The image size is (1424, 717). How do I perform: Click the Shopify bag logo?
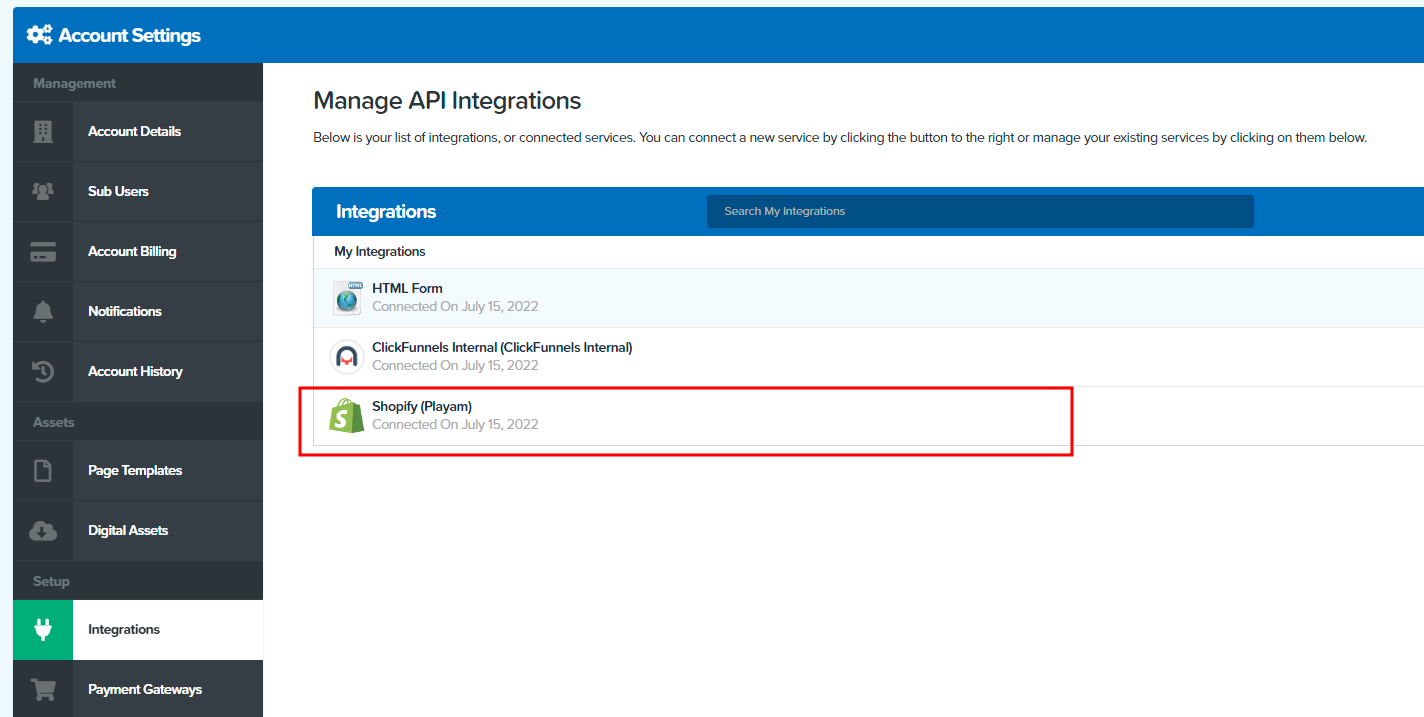pyautogui.click(x=347, y=416)
